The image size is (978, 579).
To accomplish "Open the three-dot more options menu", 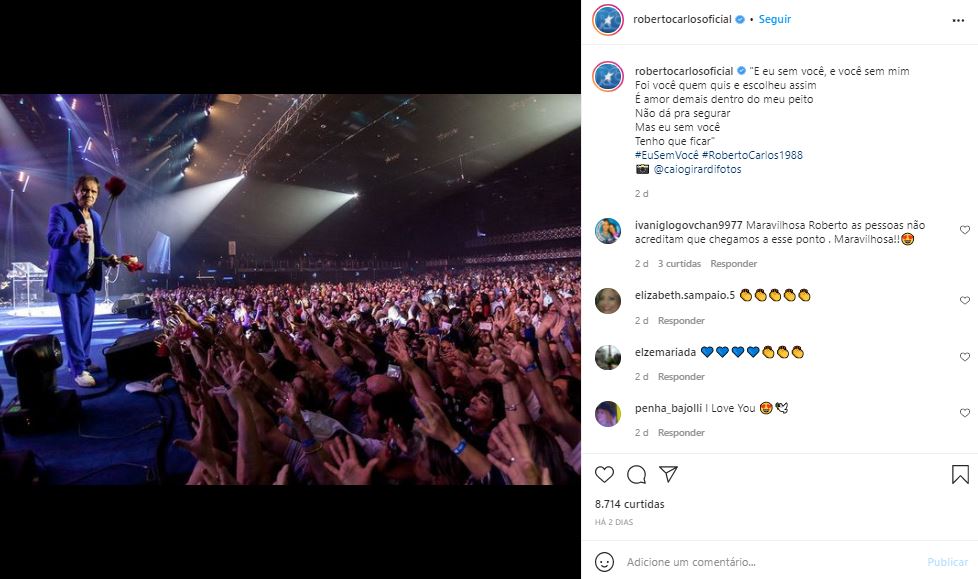I will pyautogui.click(x=958, y=20).
